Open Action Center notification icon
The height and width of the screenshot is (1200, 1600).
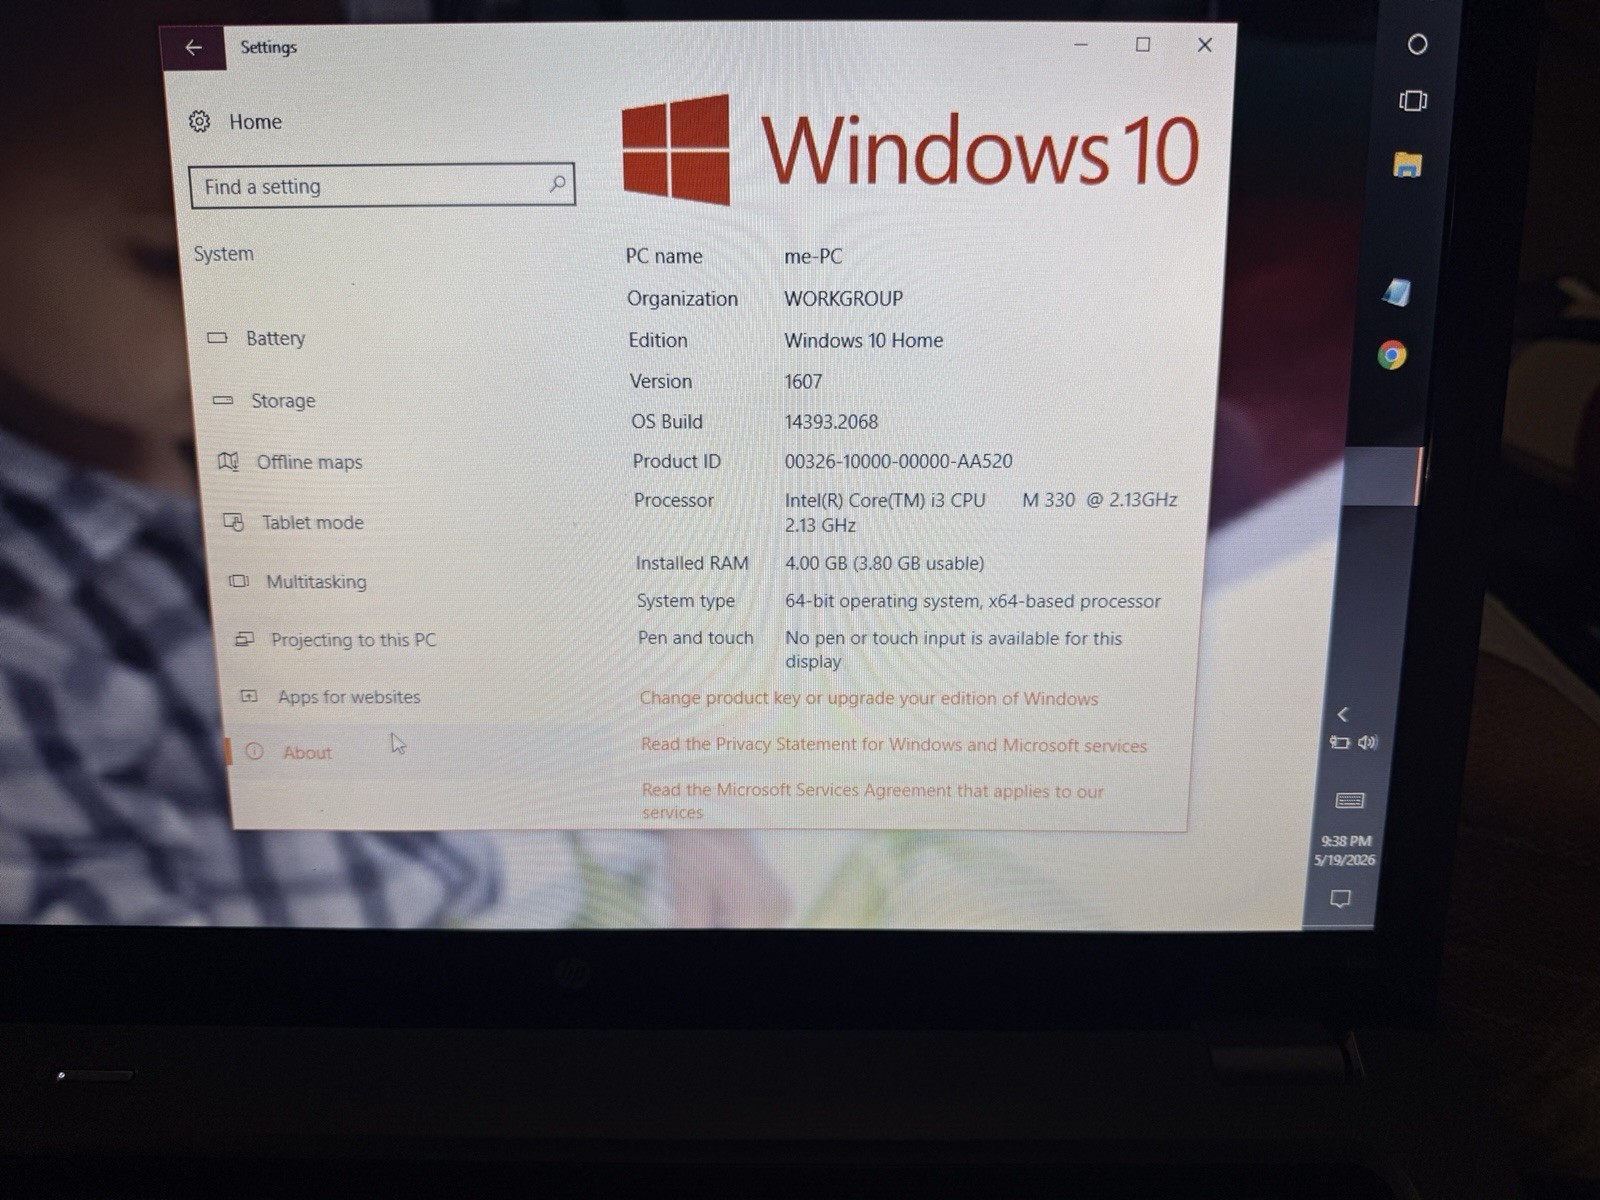(x=1340, y=898)
